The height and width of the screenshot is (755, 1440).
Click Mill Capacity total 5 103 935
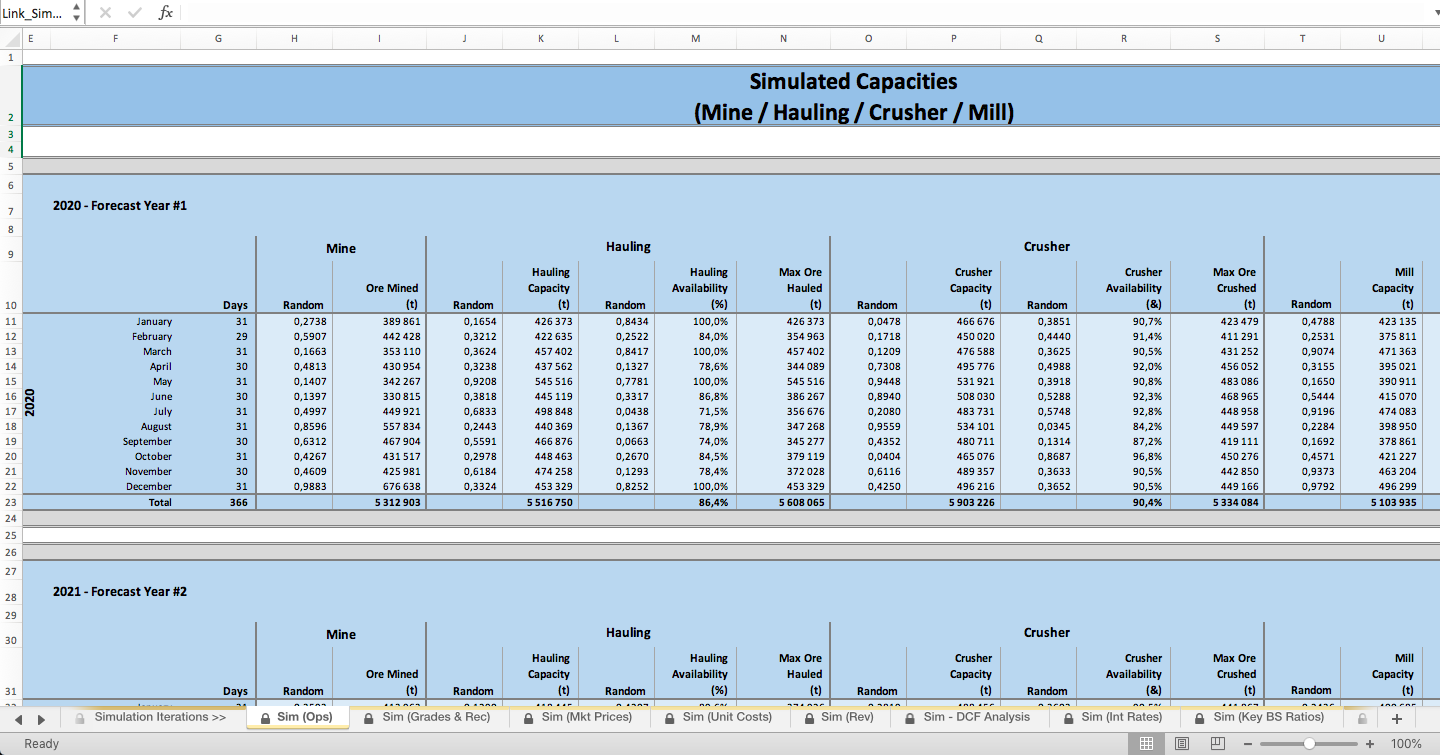[1392, 502]
